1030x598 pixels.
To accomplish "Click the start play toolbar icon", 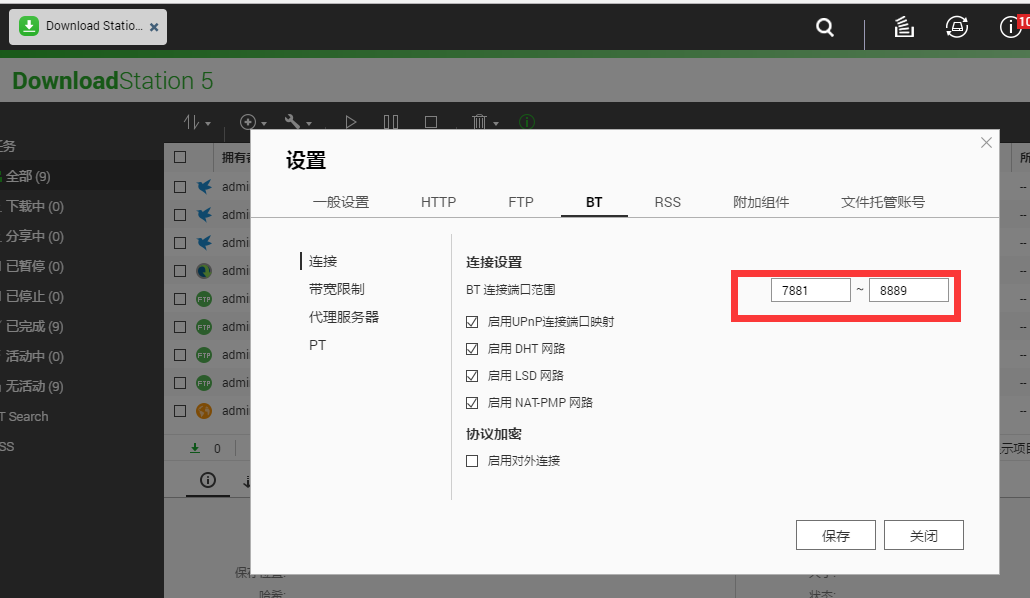I will coord(351,122).
